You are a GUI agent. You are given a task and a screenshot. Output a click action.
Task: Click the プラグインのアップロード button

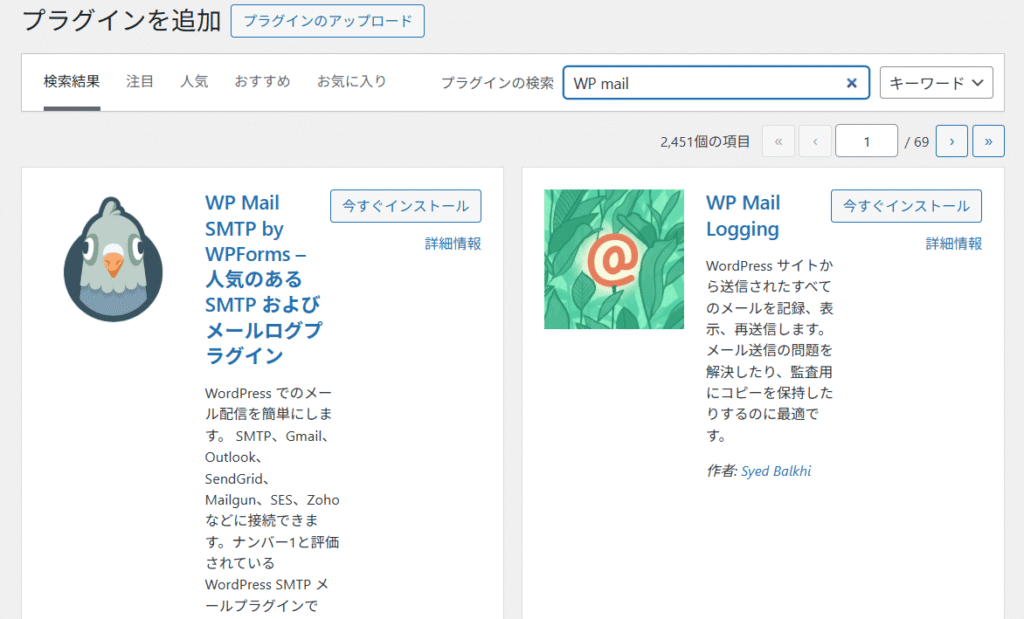pyautogui.click(x=327, y=21)
